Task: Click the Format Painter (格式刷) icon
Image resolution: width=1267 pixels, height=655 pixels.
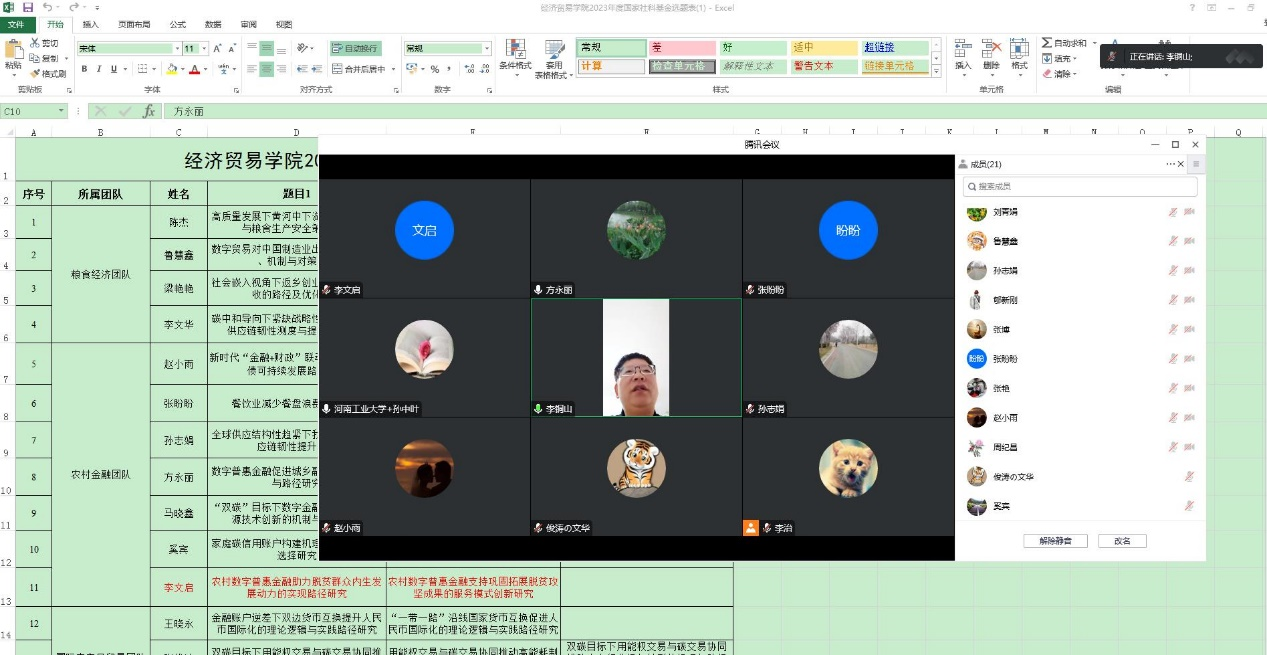Action: pyautogui.click(x=35, y=73)
